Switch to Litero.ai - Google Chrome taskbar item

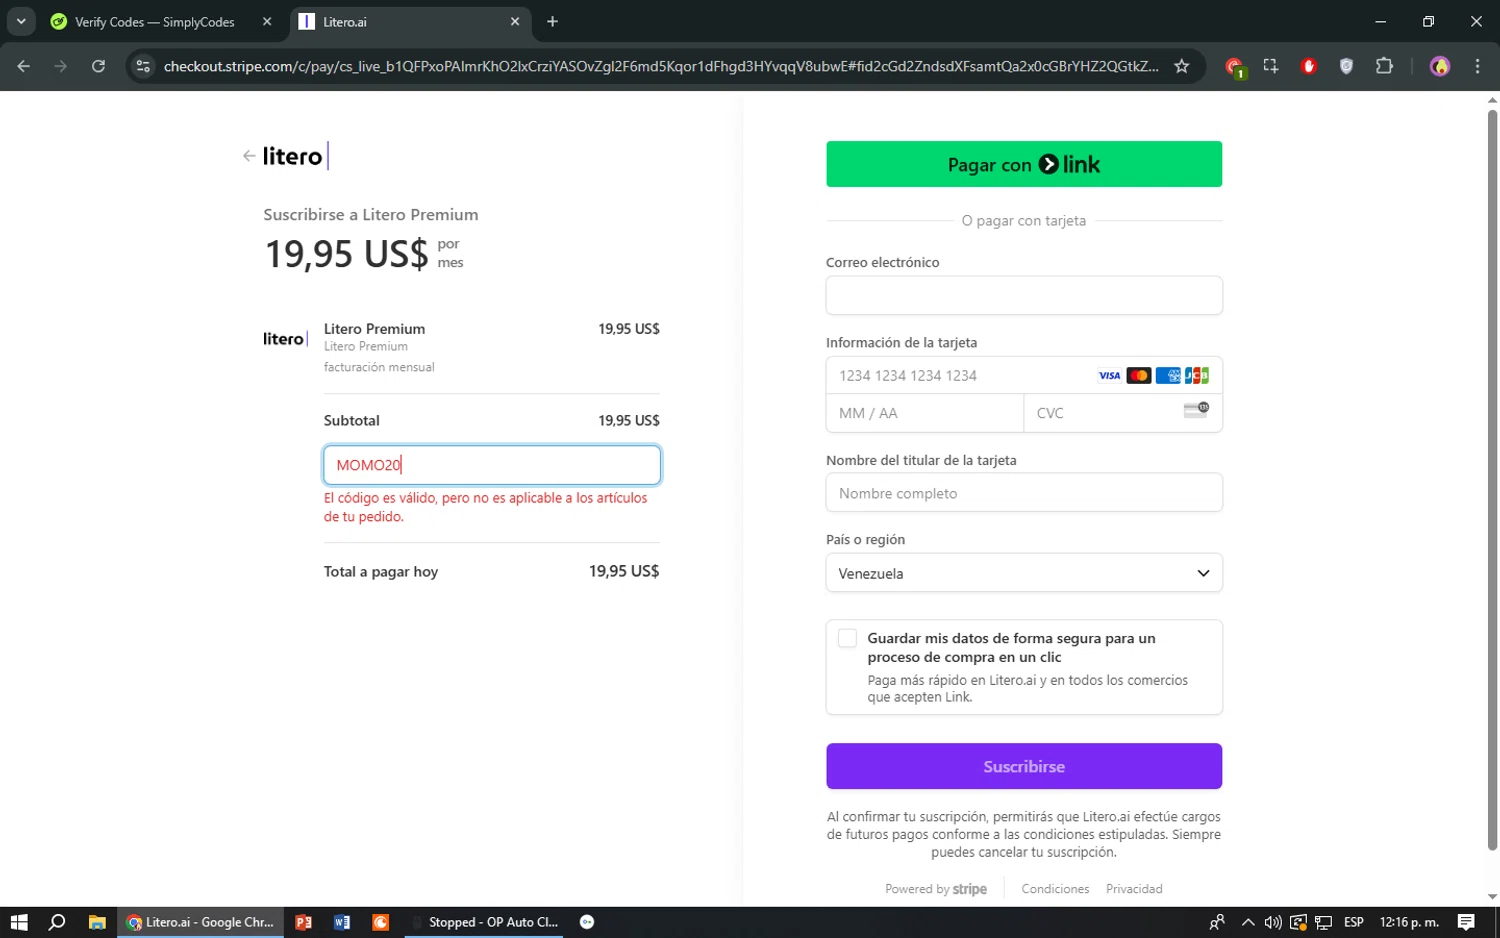click(x=201, y=922)
